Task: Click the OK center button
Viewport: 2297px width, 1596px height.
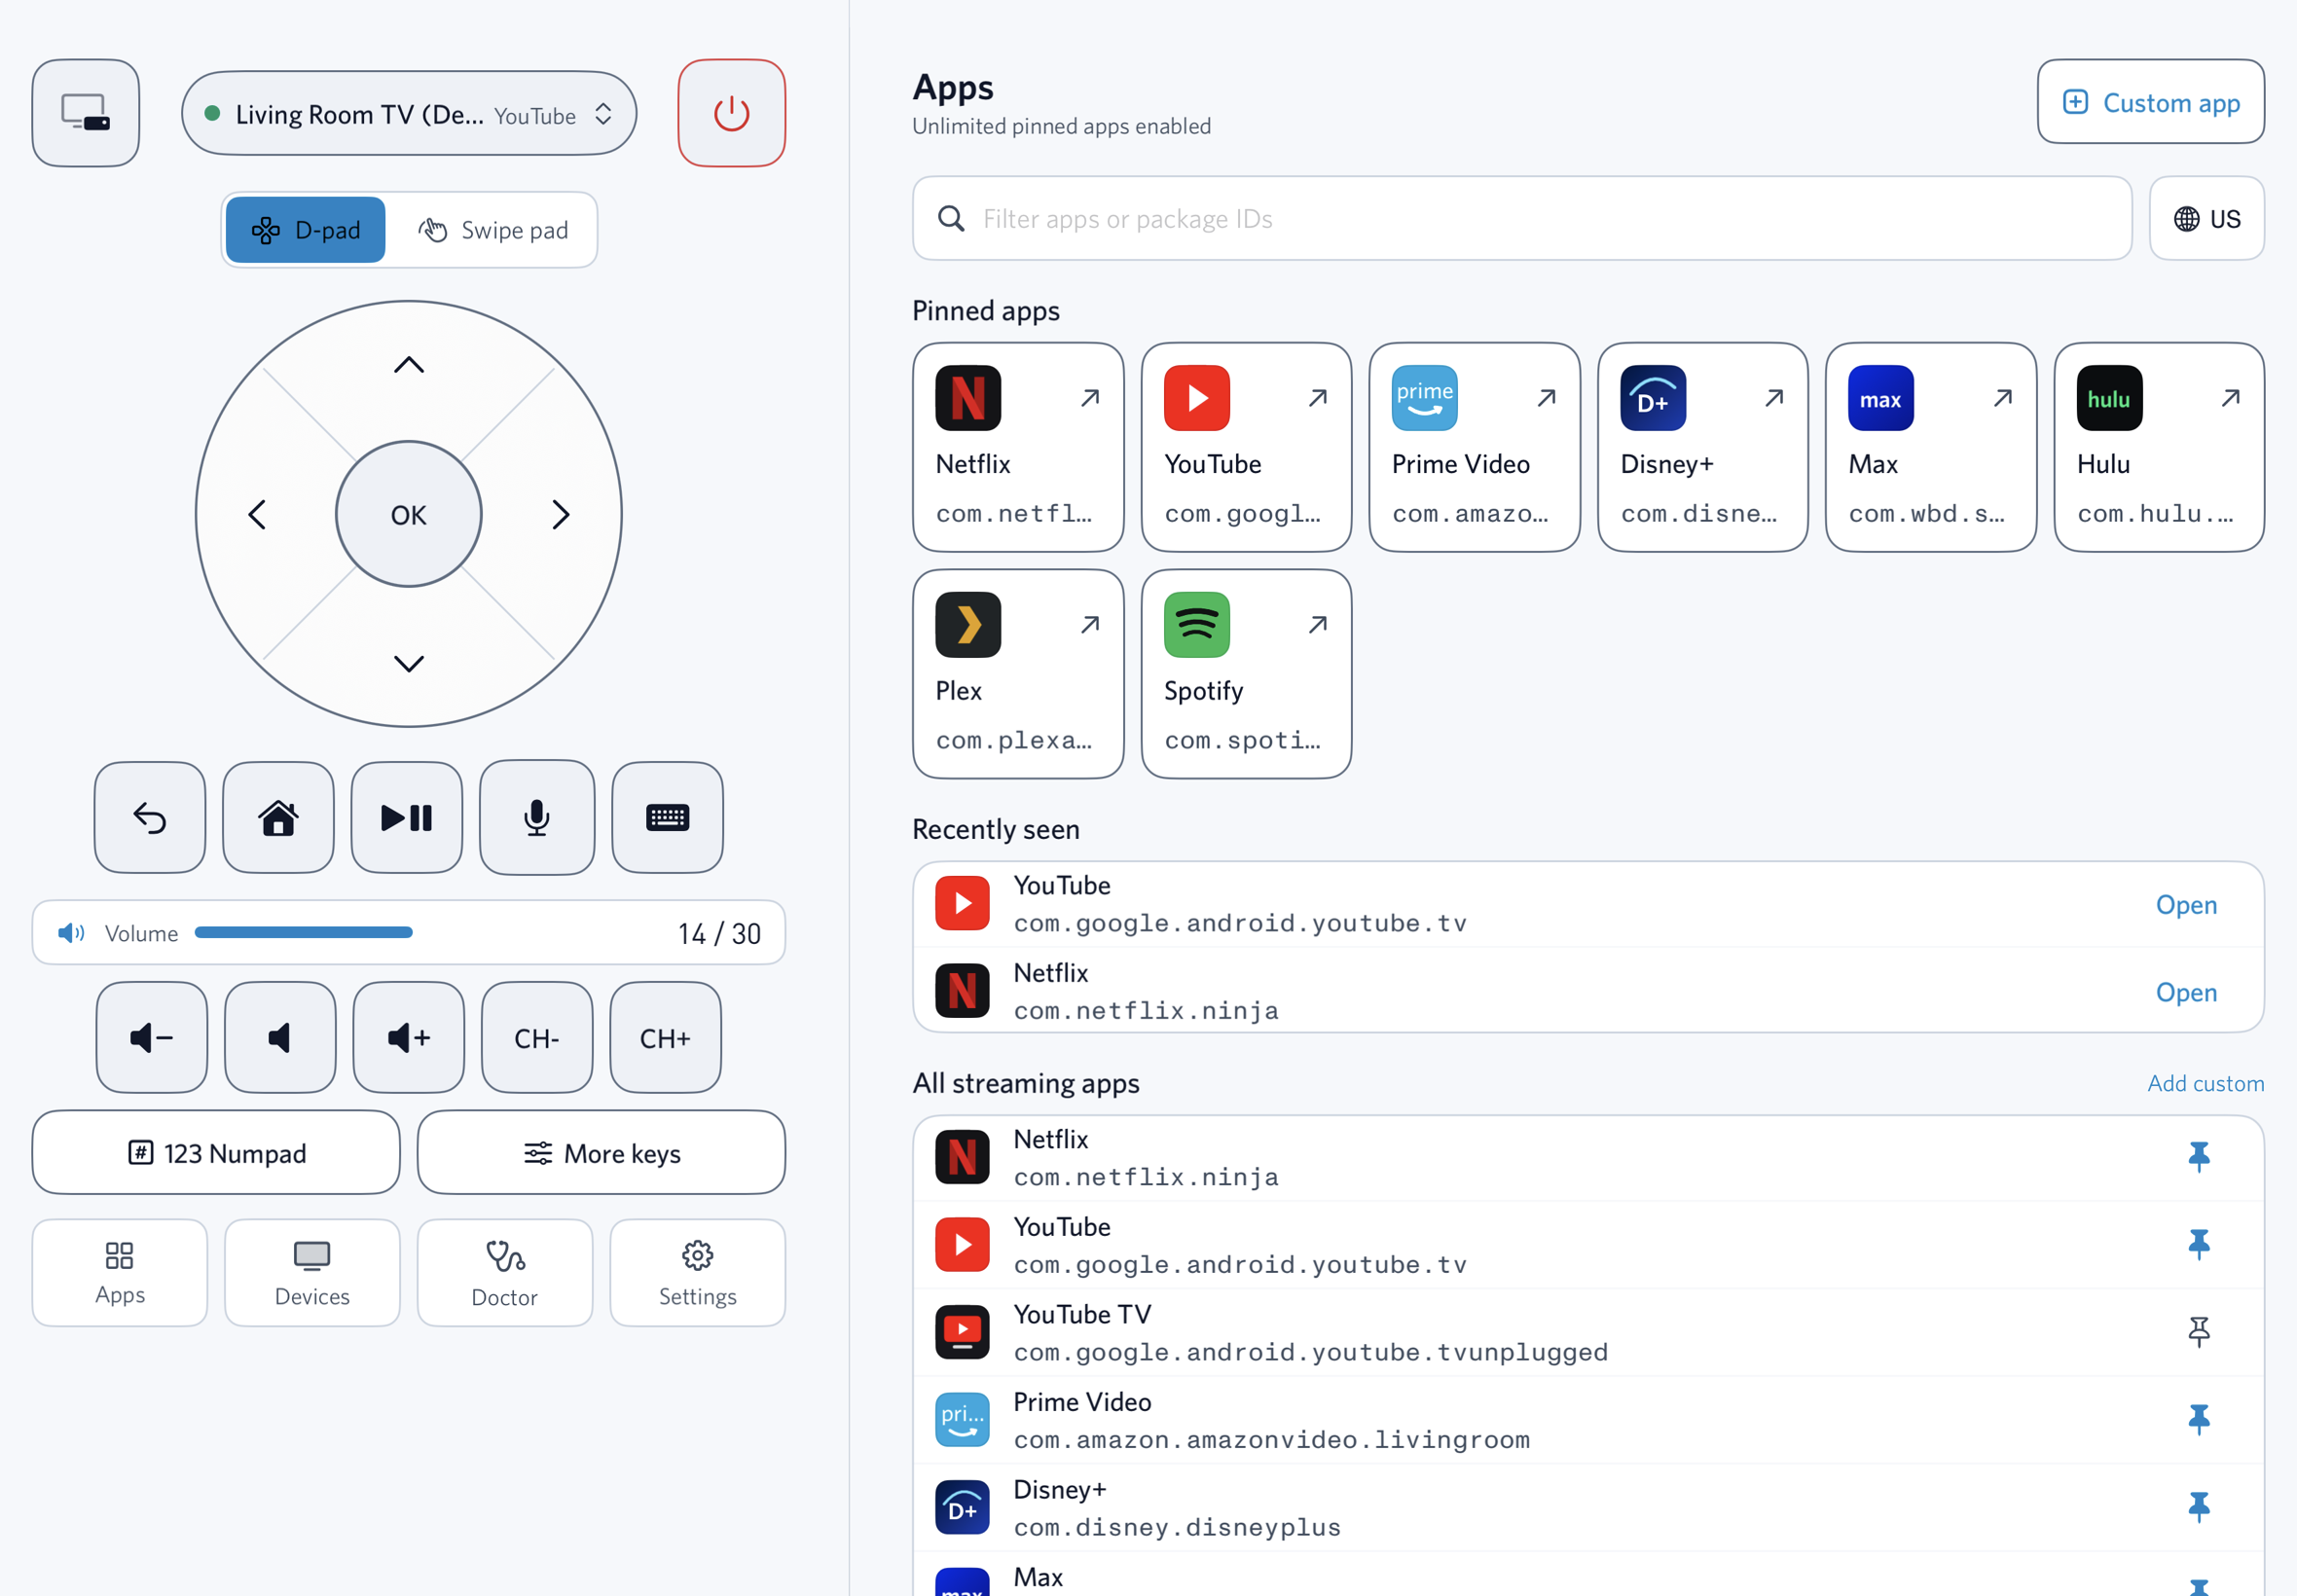Action: (409, 514)
